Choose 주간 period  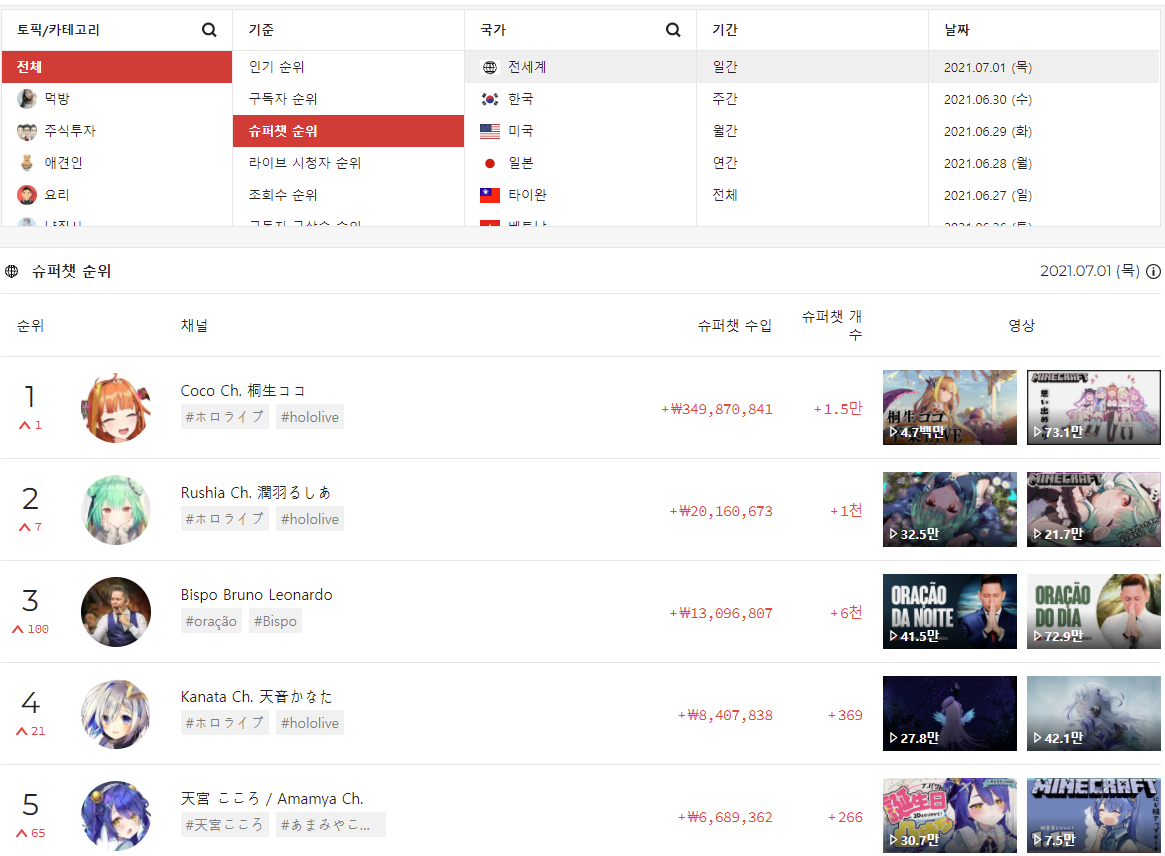812,99
